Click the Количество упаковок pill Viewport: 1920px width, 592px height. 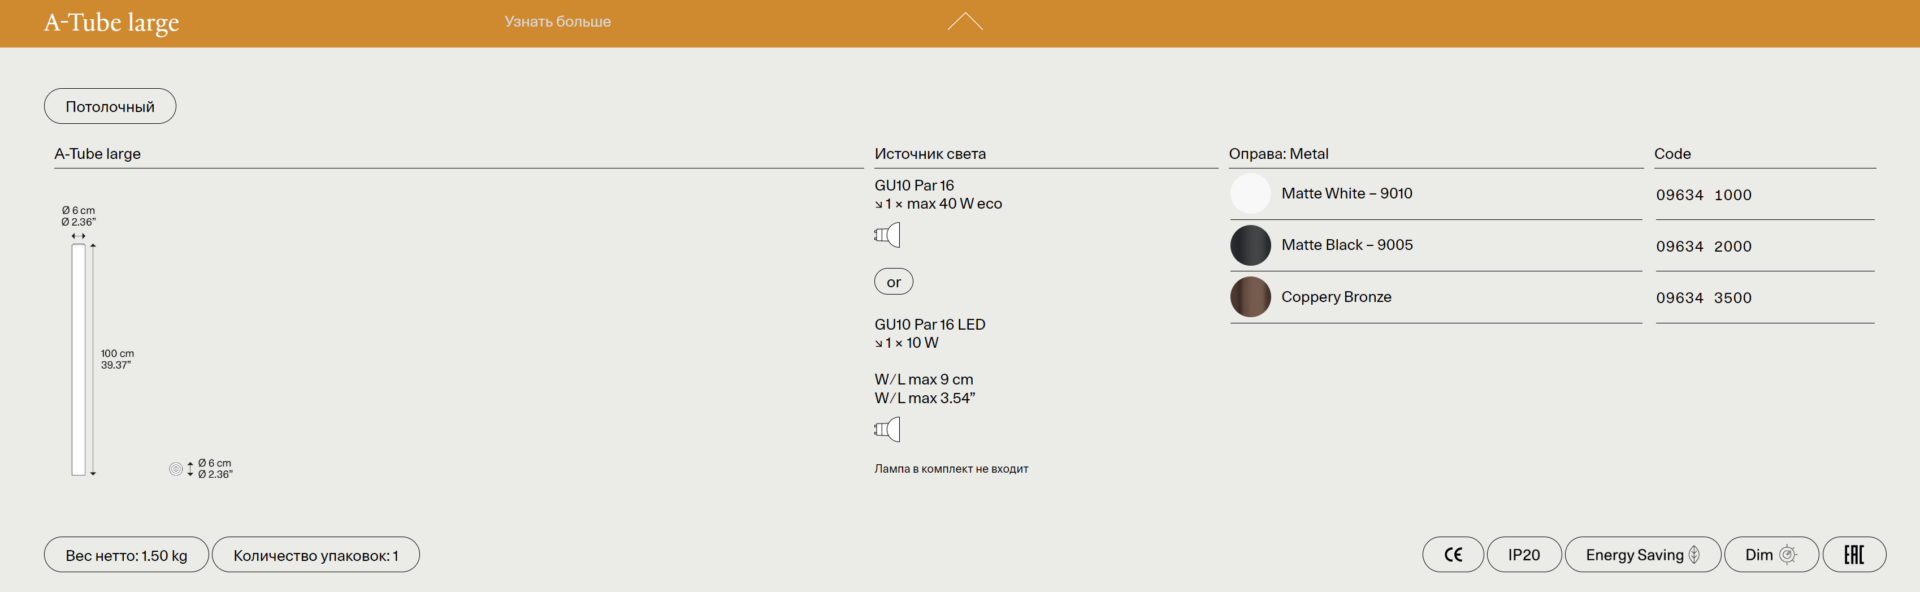click(x=315, y=555)
